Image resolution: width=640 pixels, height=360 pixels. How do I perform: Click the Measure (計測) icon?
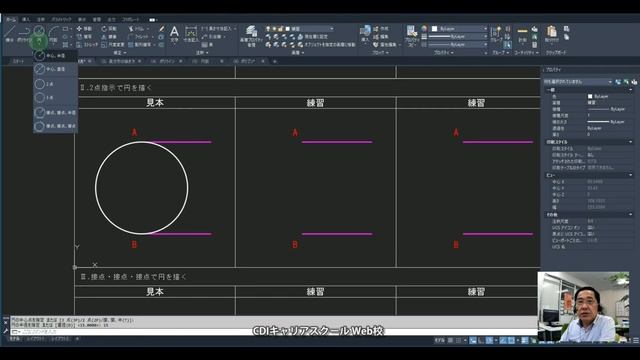click(522, 34)
